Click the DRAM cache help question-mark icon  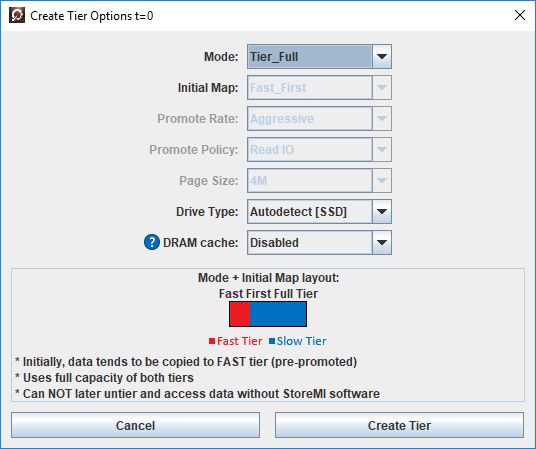(x=152, y=242)
